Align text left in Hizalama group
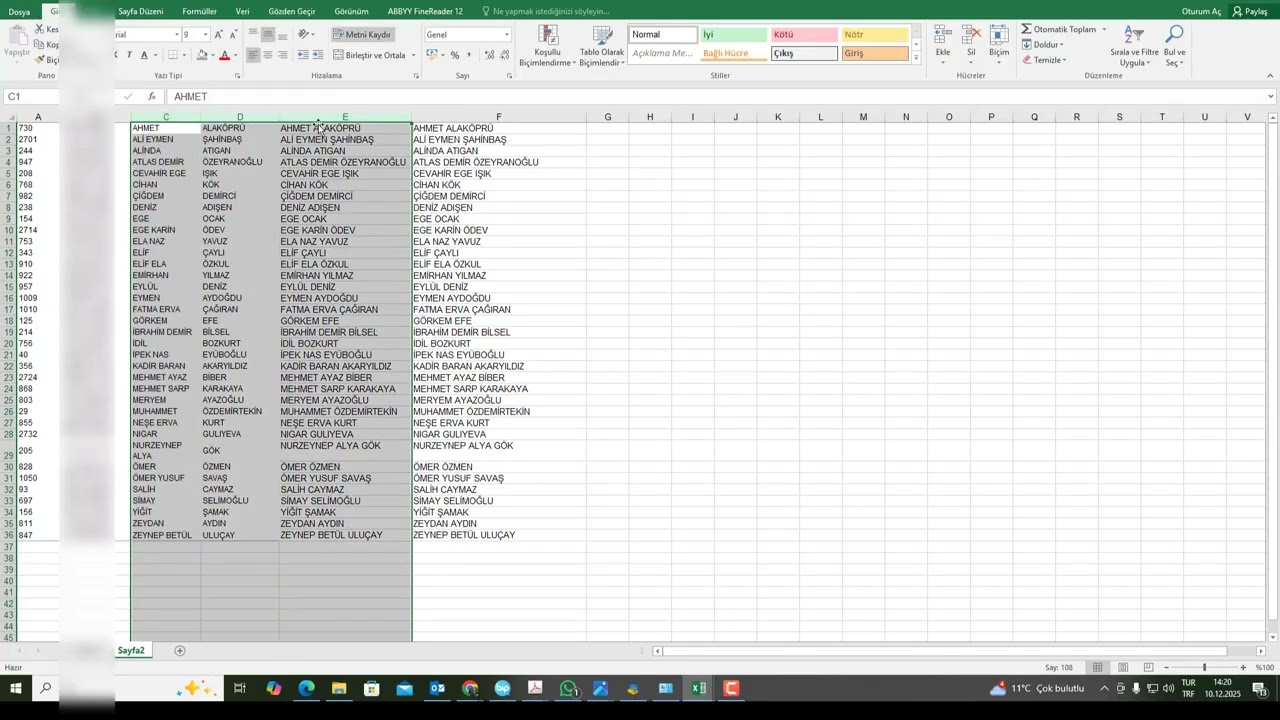The height and width of the screenshot is (720, 1280). [x=253, y=55]
